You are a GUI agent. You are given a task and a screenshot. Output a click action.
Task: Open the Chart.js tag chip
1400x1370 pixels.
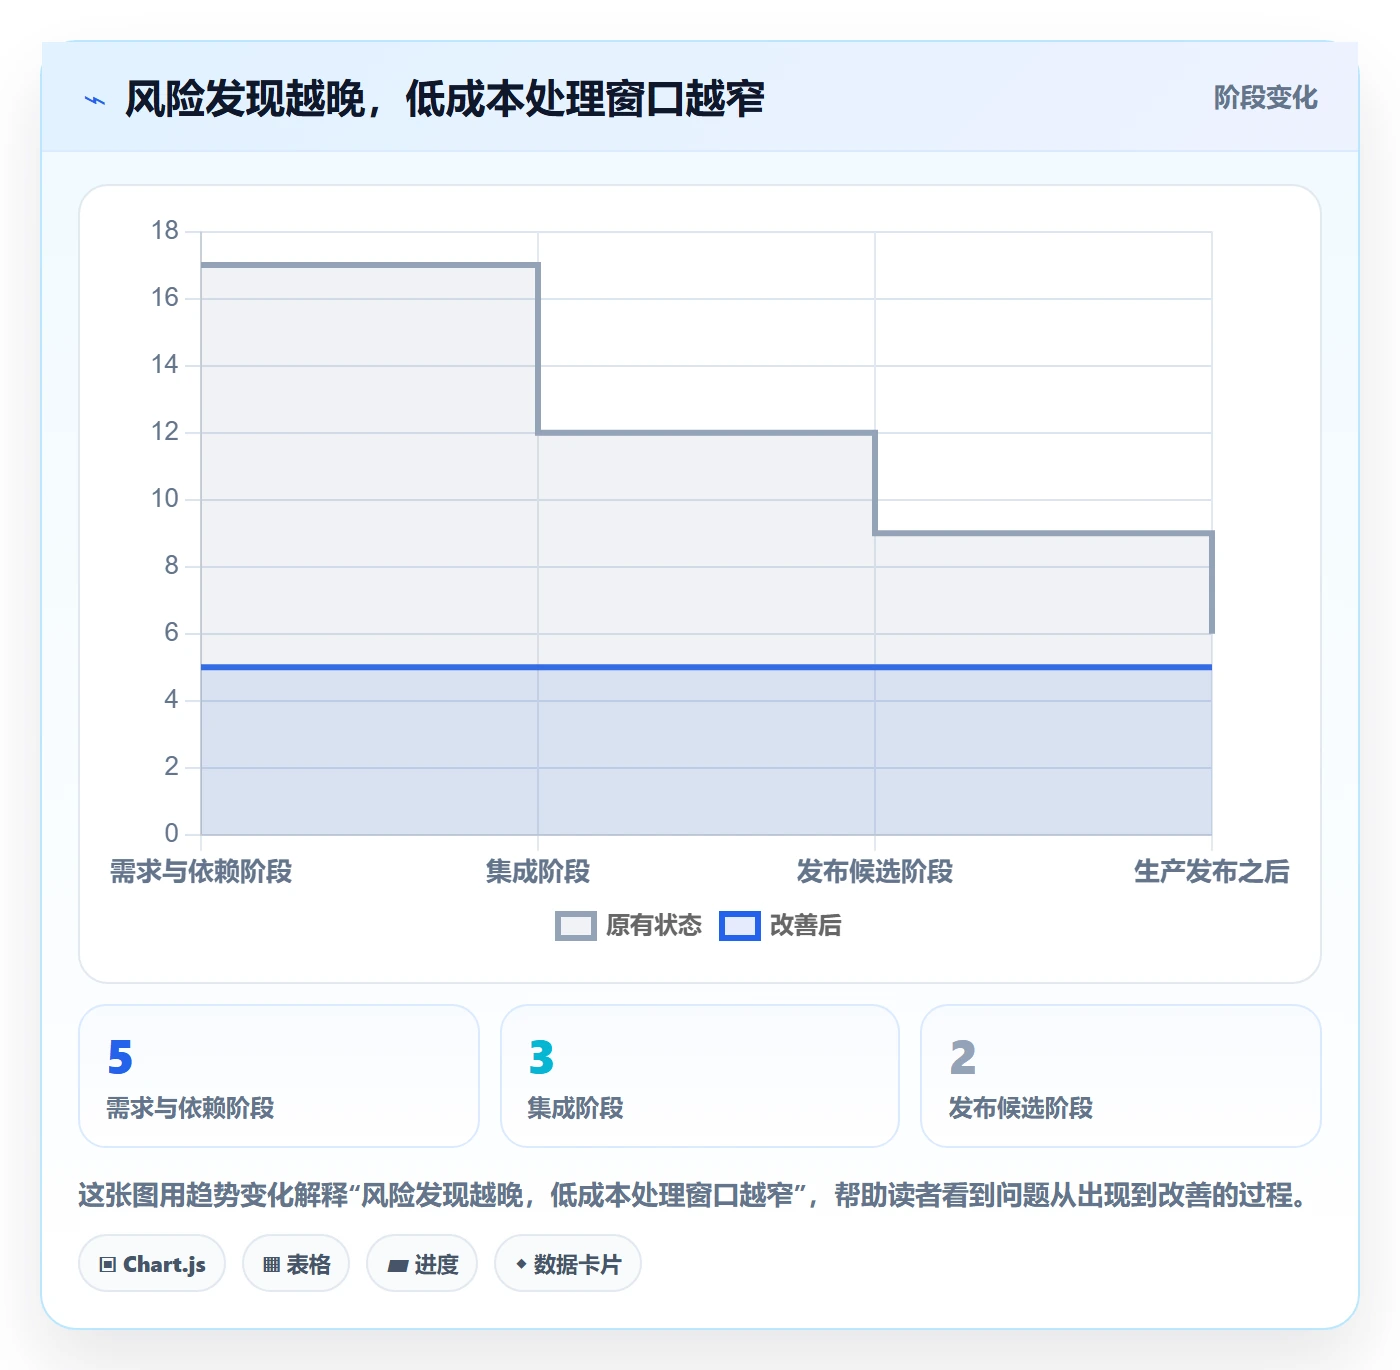(152, 1264)
